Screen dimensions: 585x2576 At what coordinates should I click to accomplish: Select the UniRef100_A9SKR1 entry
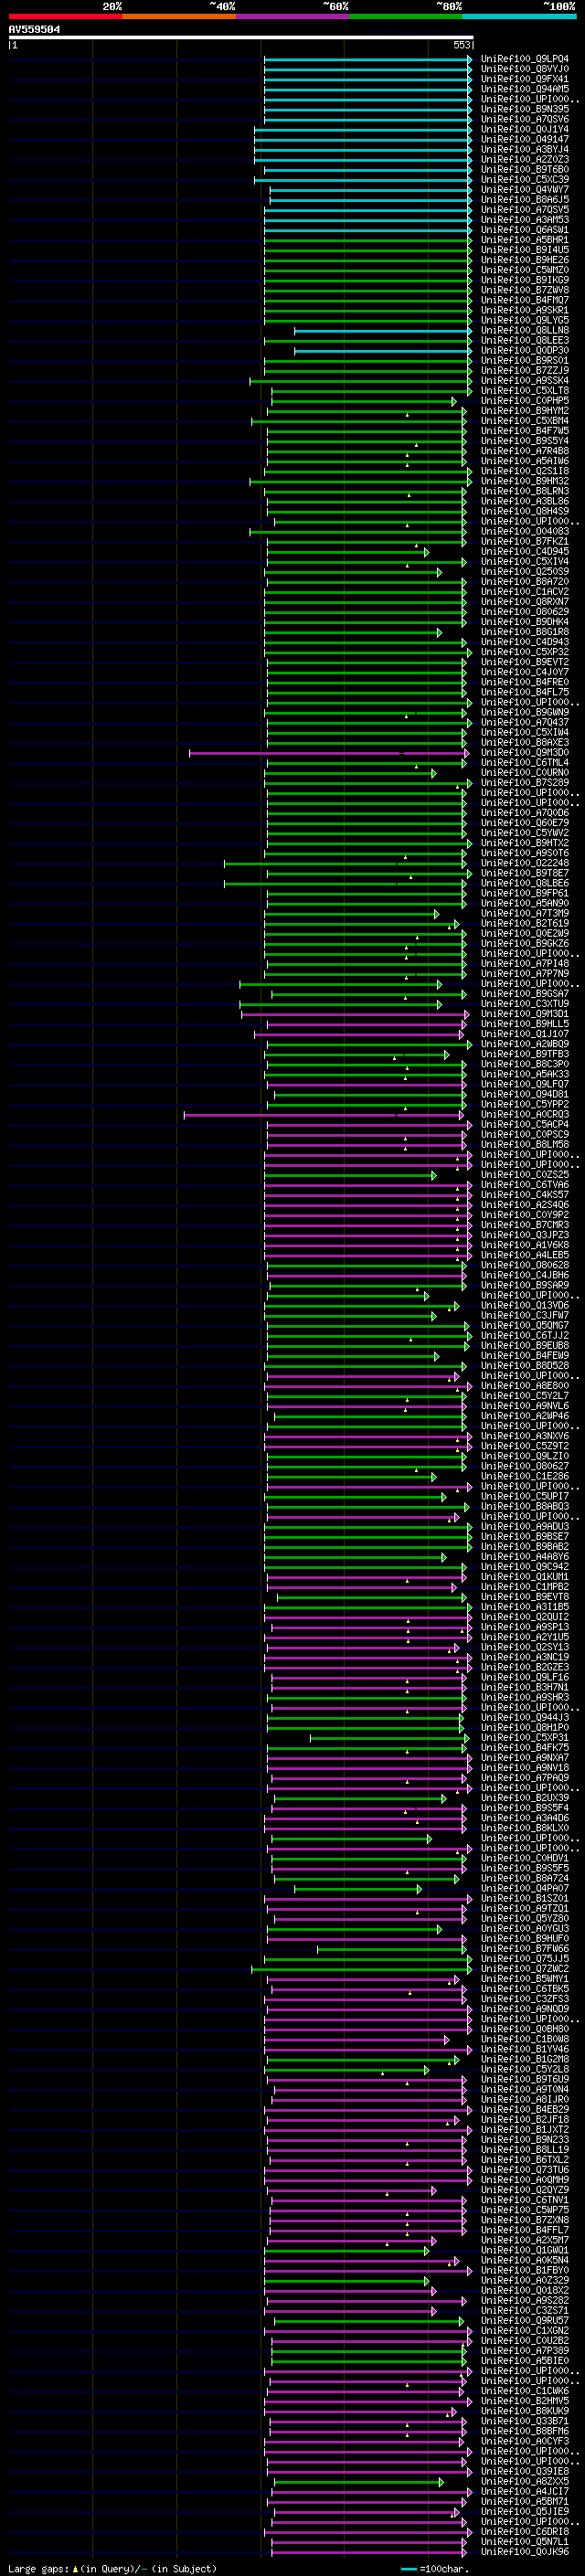[x=525, y=309]
